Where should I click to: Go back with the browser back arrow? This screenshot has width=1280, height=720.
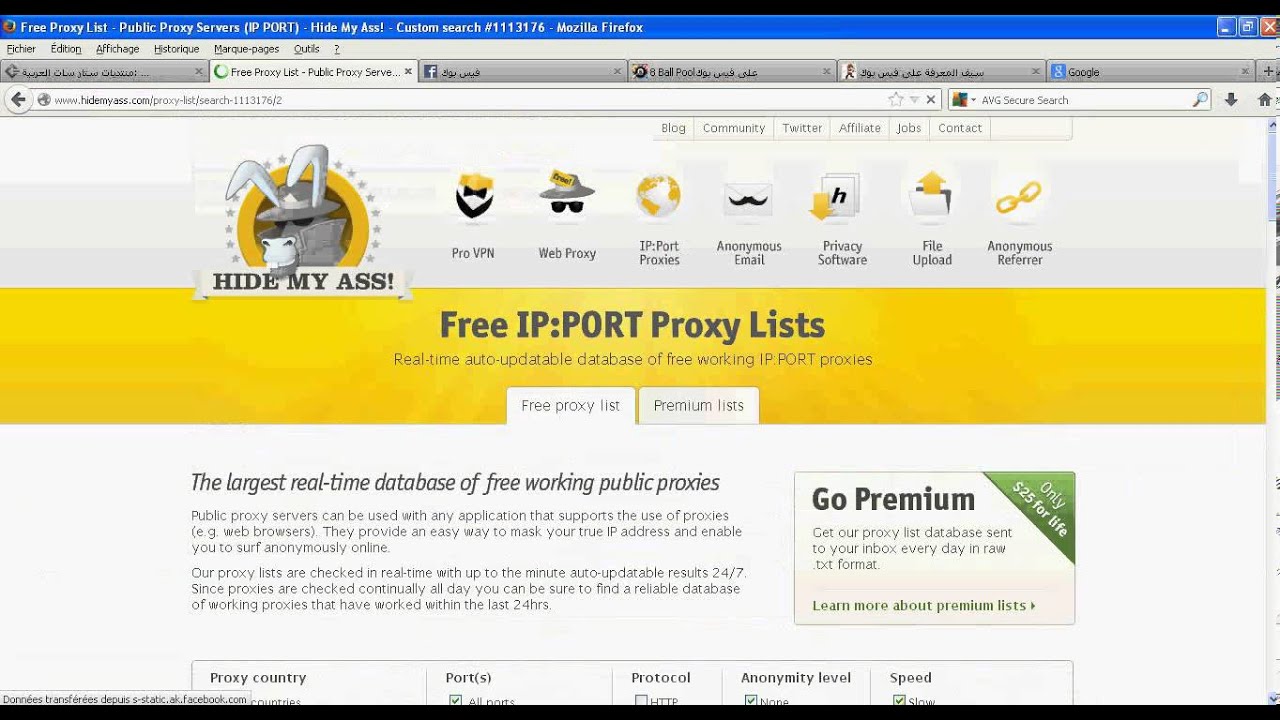[18, 99]
